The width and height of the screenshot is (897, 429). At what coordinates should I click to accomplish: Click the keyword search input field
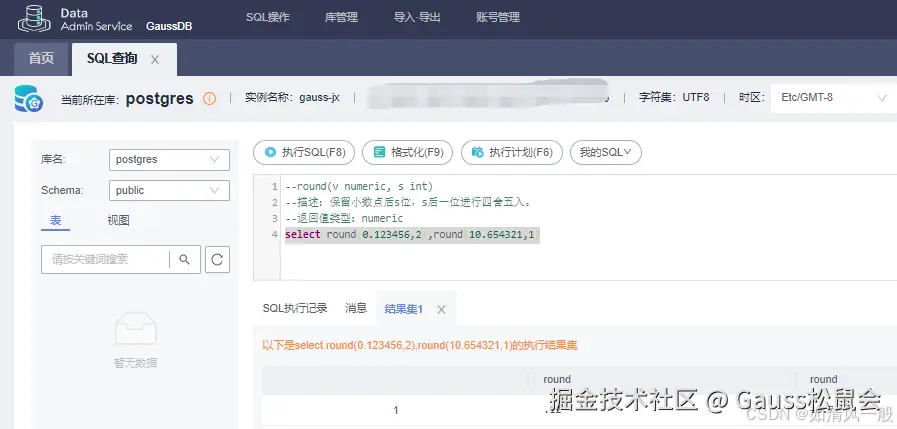pyautogui.click(x=105, y=260)
